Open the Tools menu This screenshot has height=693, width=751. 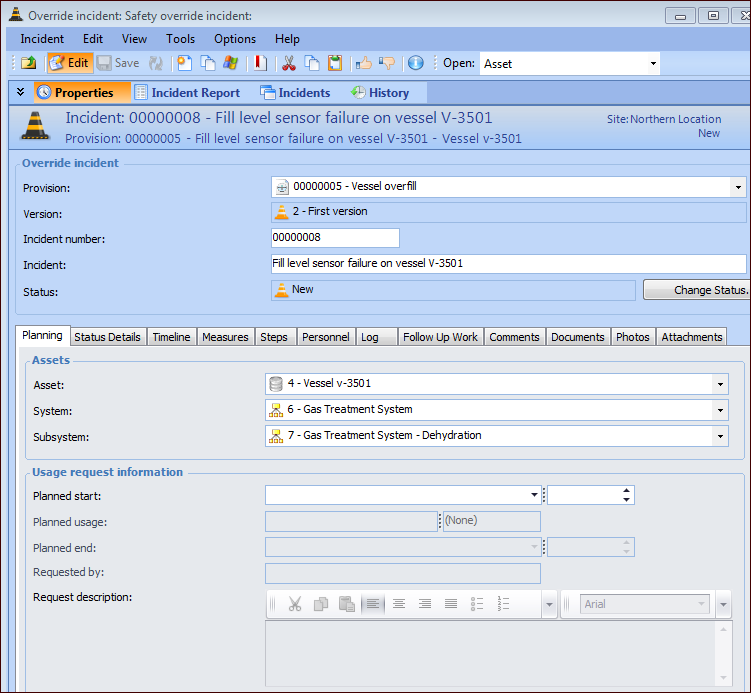(181, 39)
